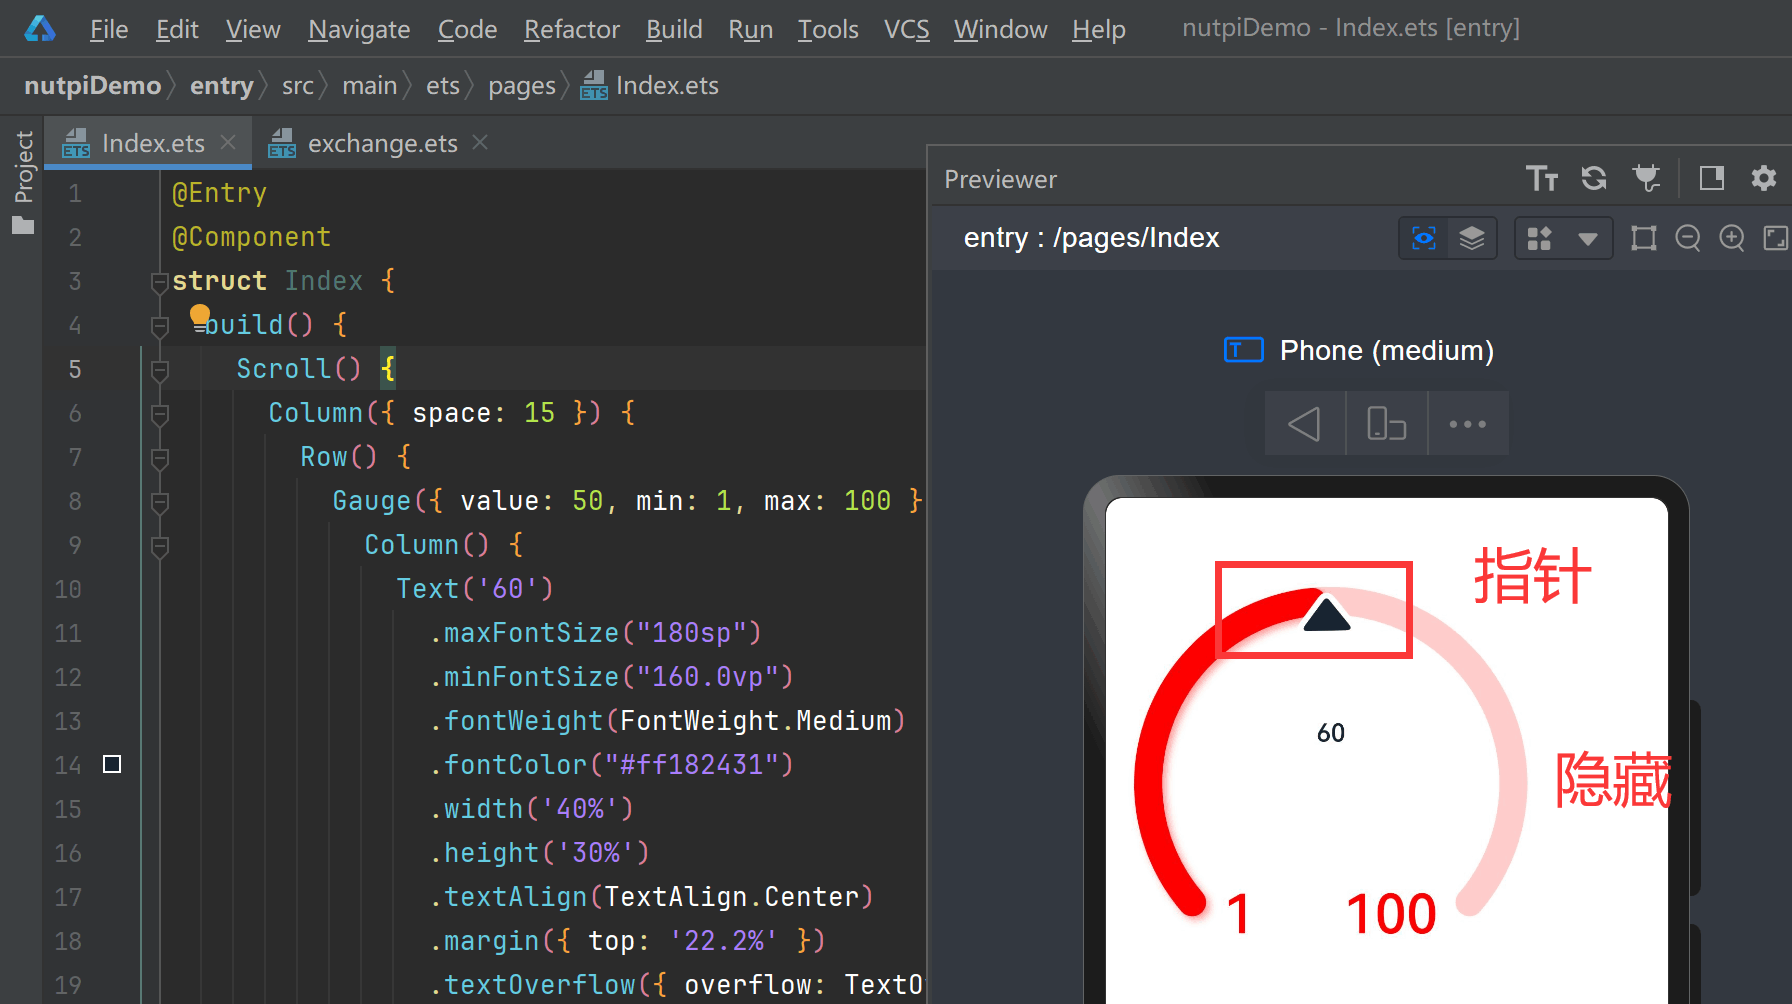Click main breadcrumb segment
The image size is (1792, 1004).
pos(370,86)
